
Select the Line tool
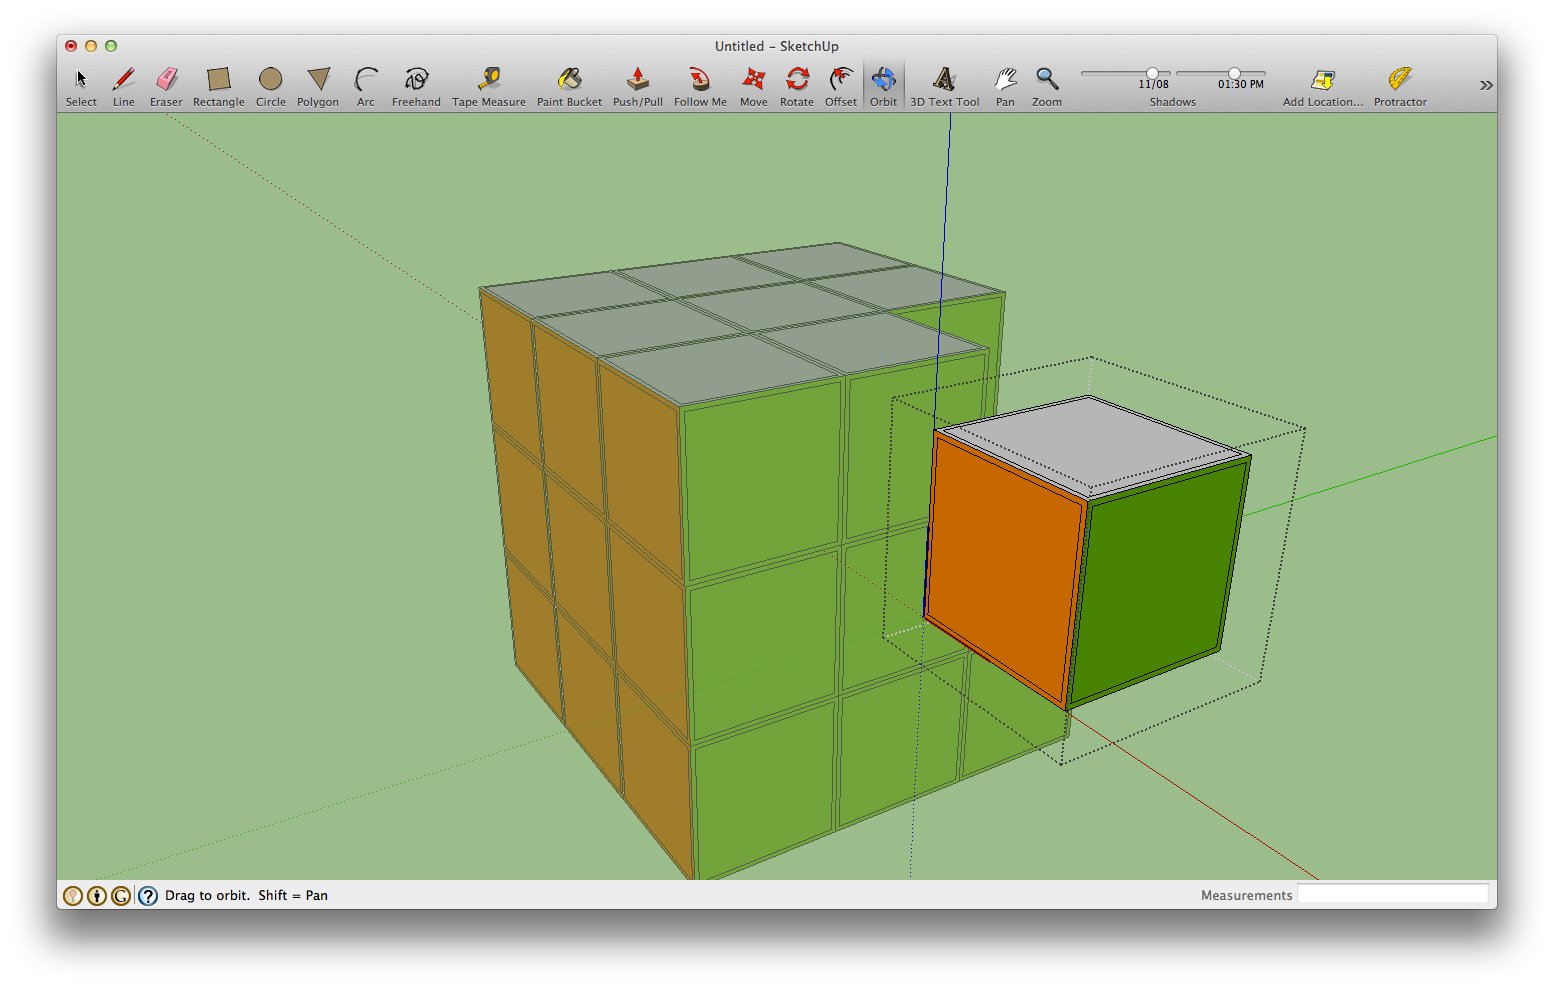point(123,80)
